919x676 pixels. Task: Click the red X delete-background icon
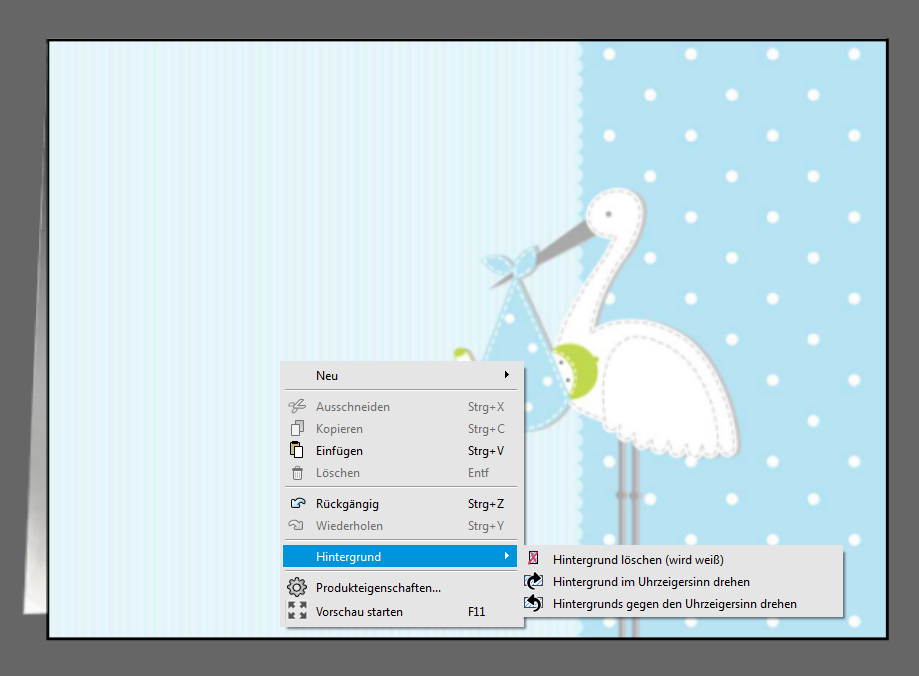533,558
